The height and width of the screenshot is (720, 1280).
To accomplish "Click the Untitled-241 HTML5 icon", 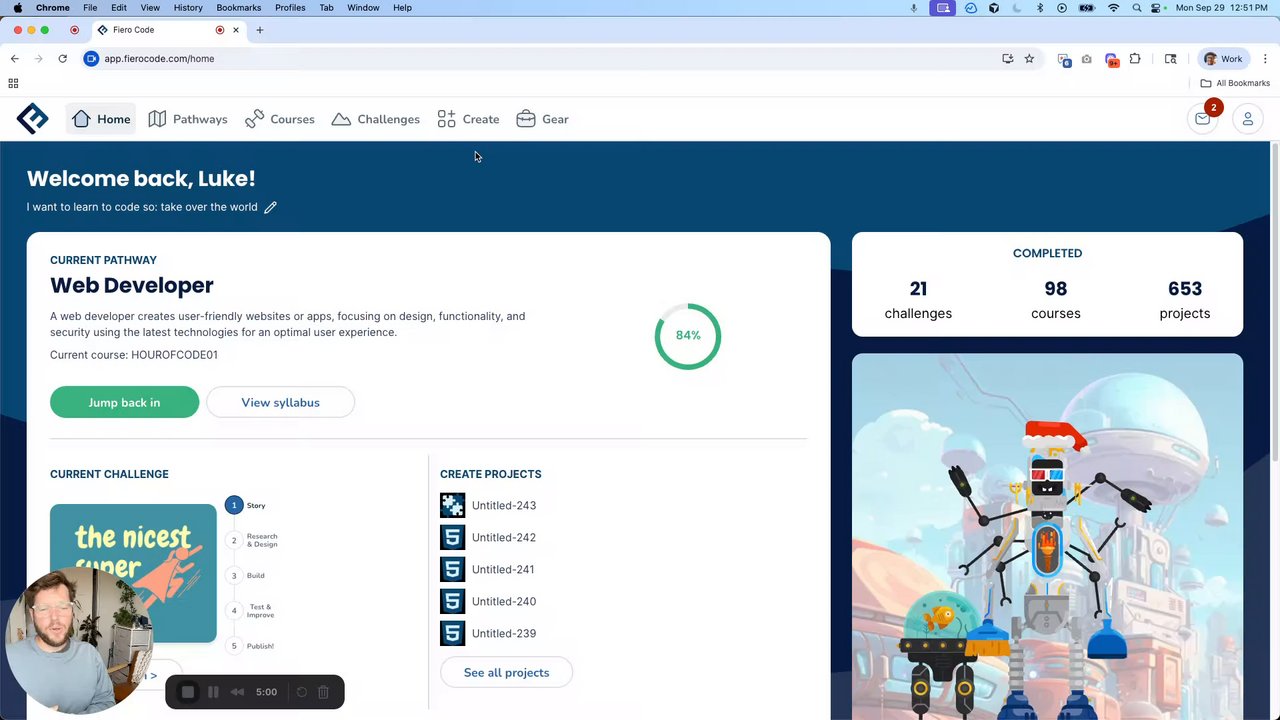I will 452,569.
